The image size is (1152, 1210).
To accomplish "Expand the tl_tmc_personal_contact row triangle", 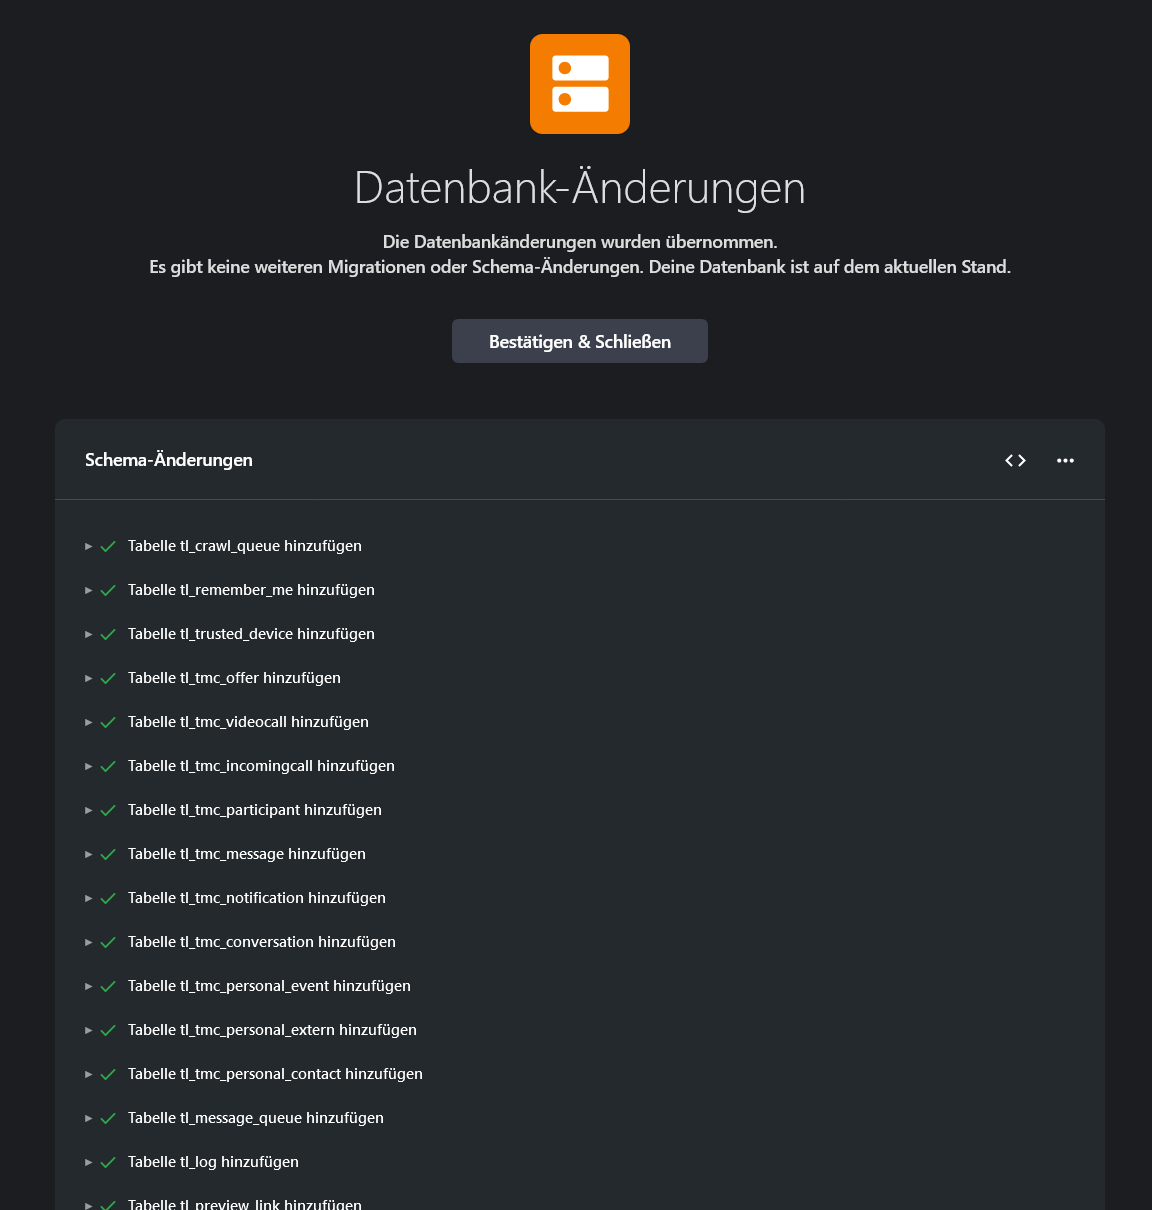I will (89, 1074).
